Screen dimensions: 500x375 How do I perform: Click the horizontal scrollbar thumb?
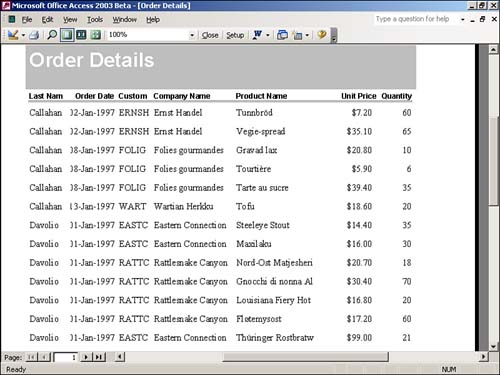point(306,357)
